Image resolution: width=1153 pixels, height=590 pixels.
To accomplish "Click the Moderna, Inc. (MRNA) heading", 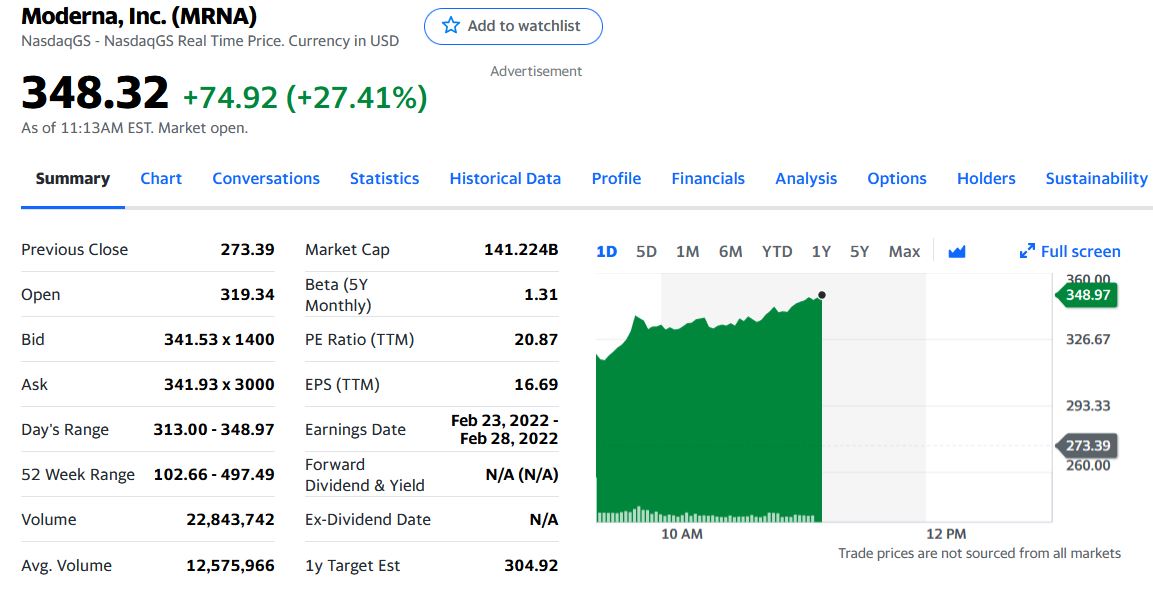I will click(139, 16).
